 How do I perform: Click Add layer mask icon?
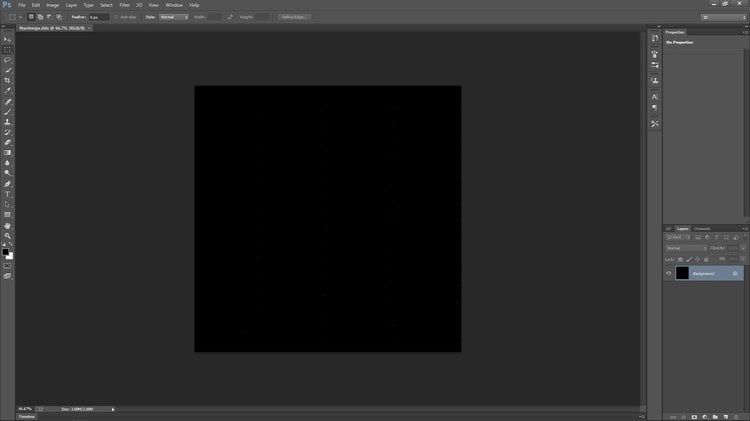click(x=695, y=417)
